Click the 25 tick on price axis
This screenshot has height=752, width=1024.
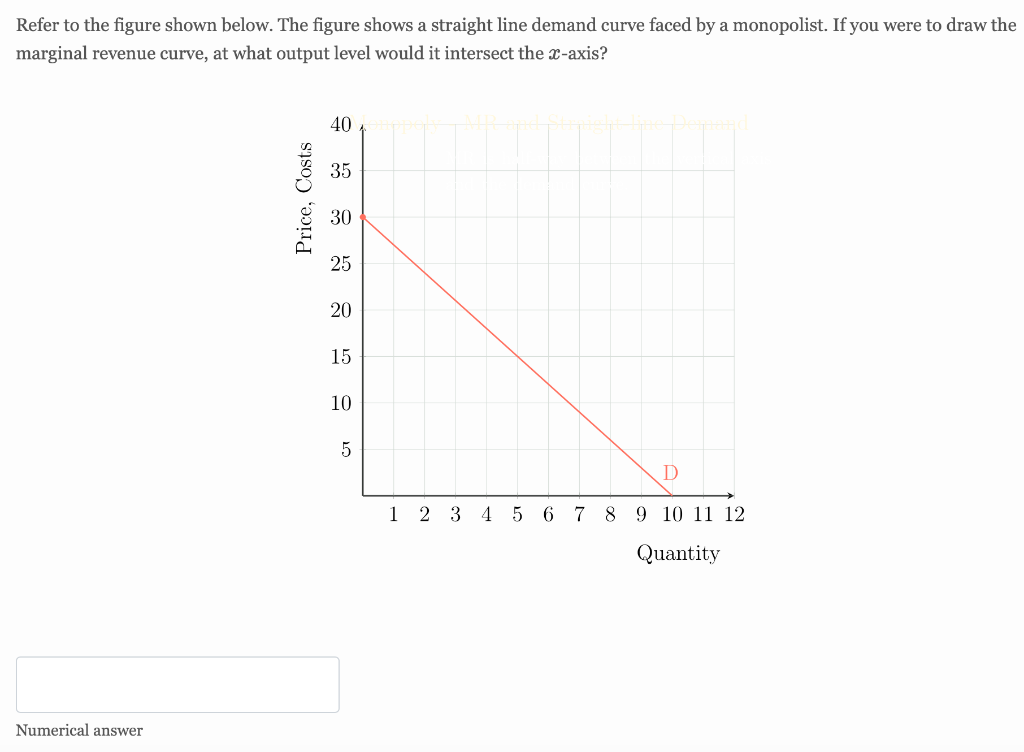(341, 264)
